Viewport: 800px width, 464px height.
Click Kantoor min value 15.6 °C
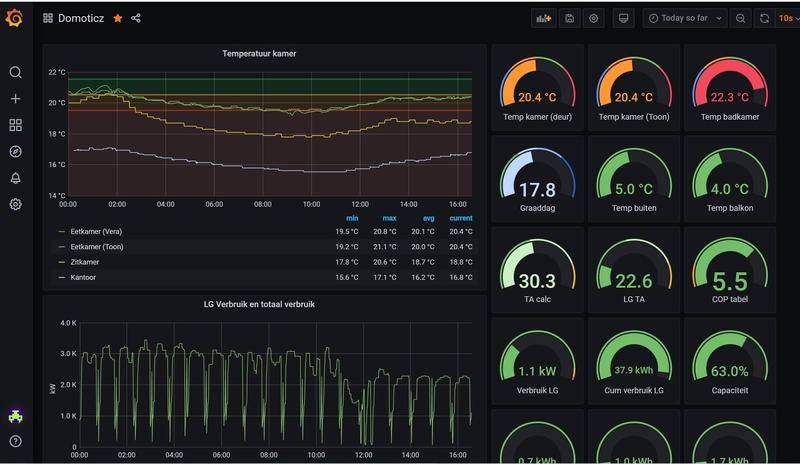tap(346, 278)
